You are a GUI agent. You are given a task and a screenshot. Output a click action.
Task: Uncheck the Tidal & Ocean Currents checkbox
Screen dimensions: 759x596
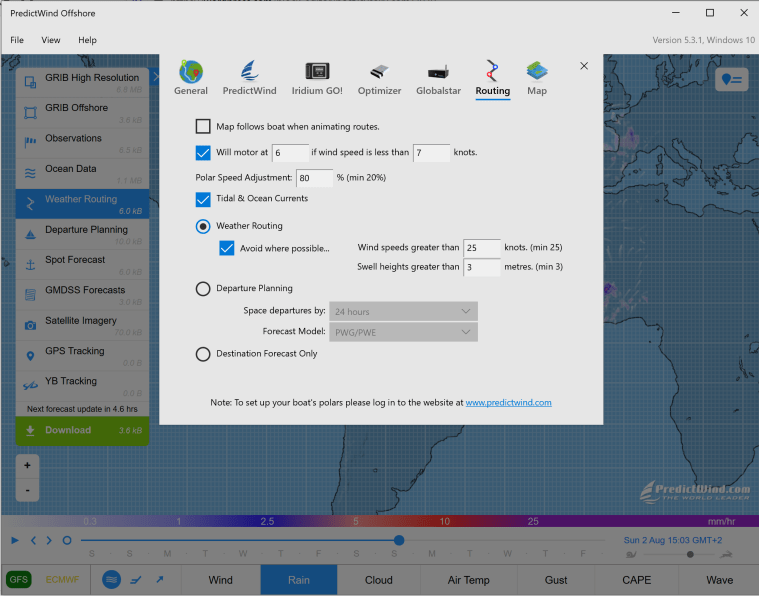point(203,199)
